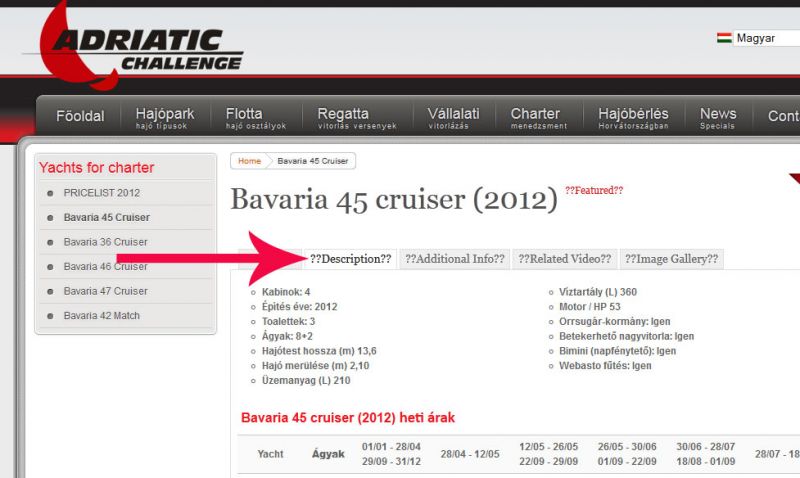800x478 pixels.
Task: Select Bavaria 47 Cruiser in sidebar
Action: pyautogui.click(x=105, y=291)
